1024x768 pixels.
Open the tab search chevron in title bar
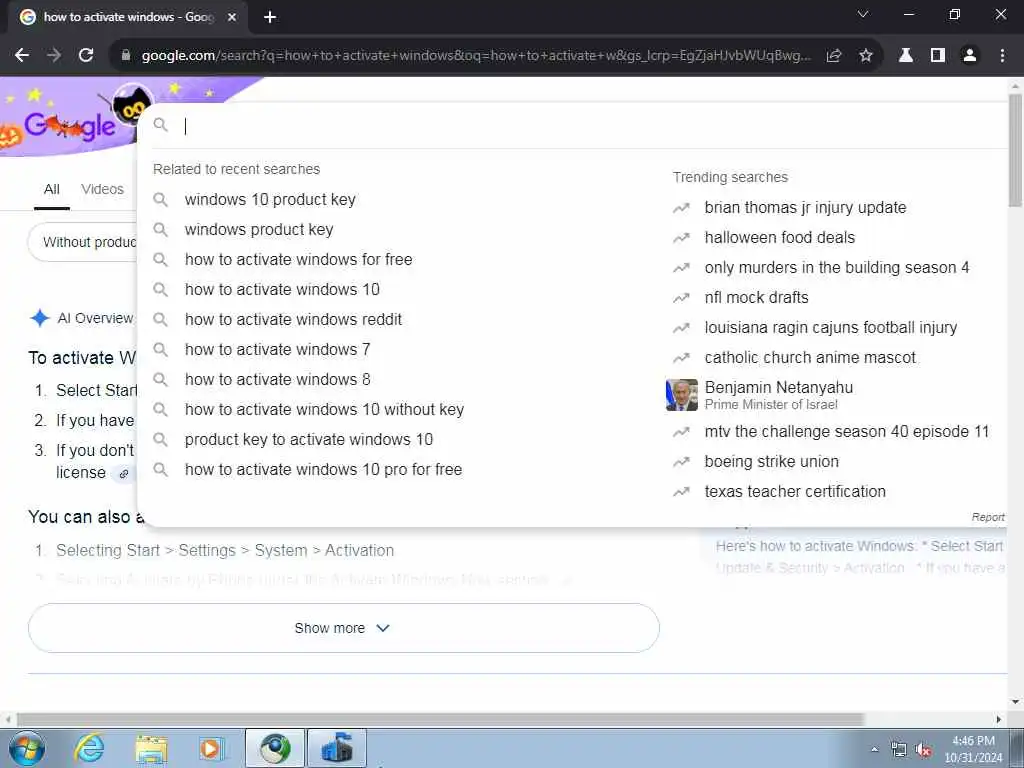863,14
